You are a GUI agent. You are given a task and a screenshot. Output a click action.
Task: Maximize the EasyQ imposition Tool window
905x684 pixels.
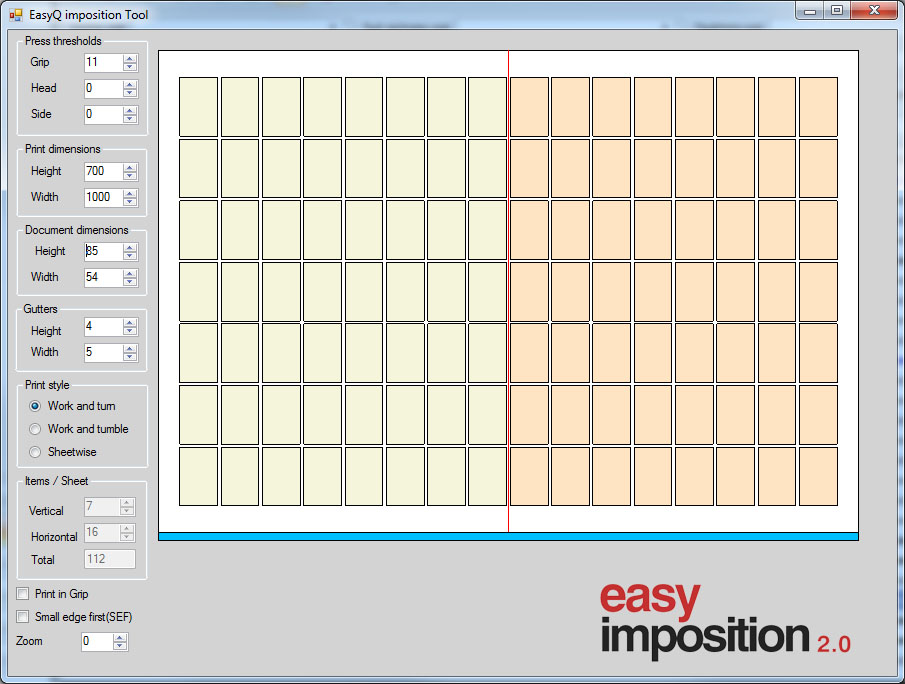[x=836, y=10]
